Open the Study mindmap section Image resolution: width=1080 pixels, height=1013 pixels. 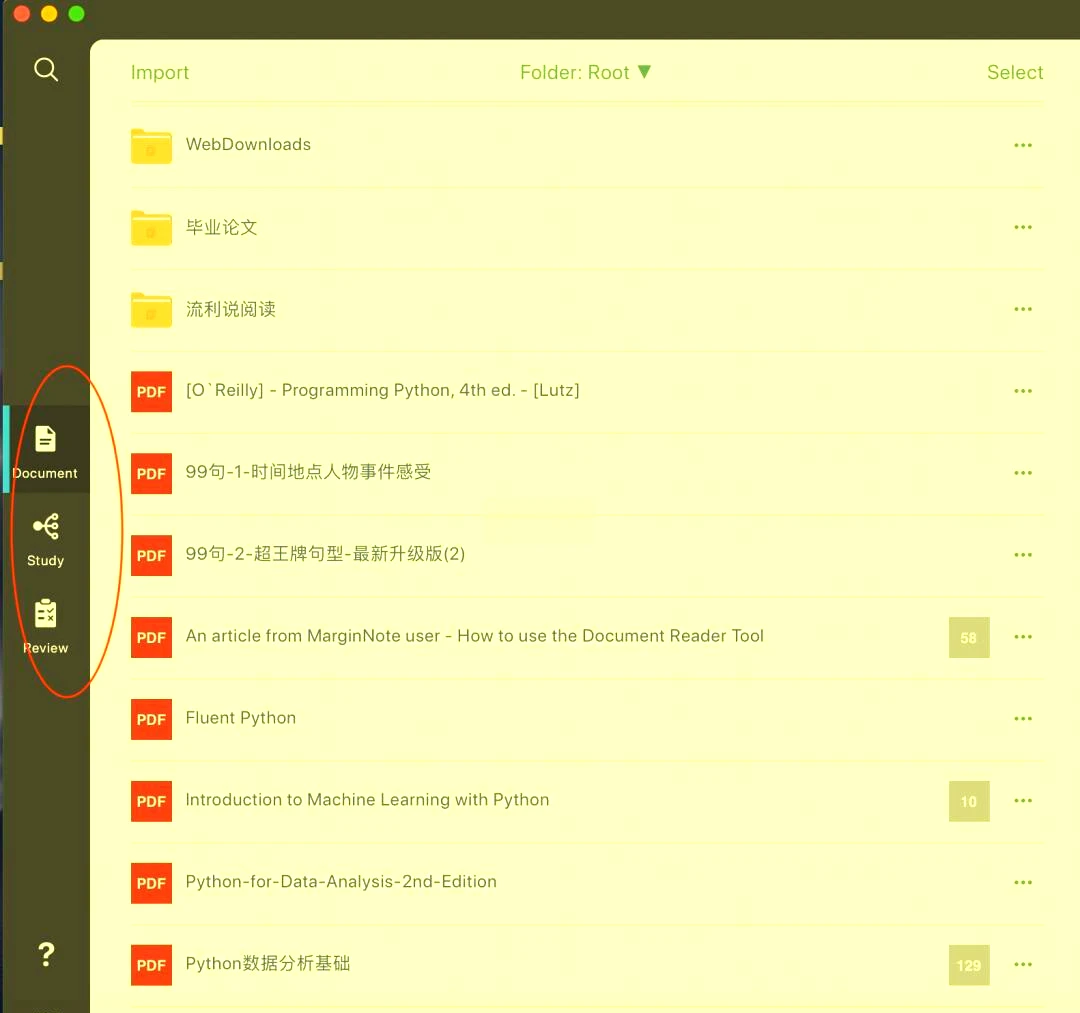tap(46, 538)
